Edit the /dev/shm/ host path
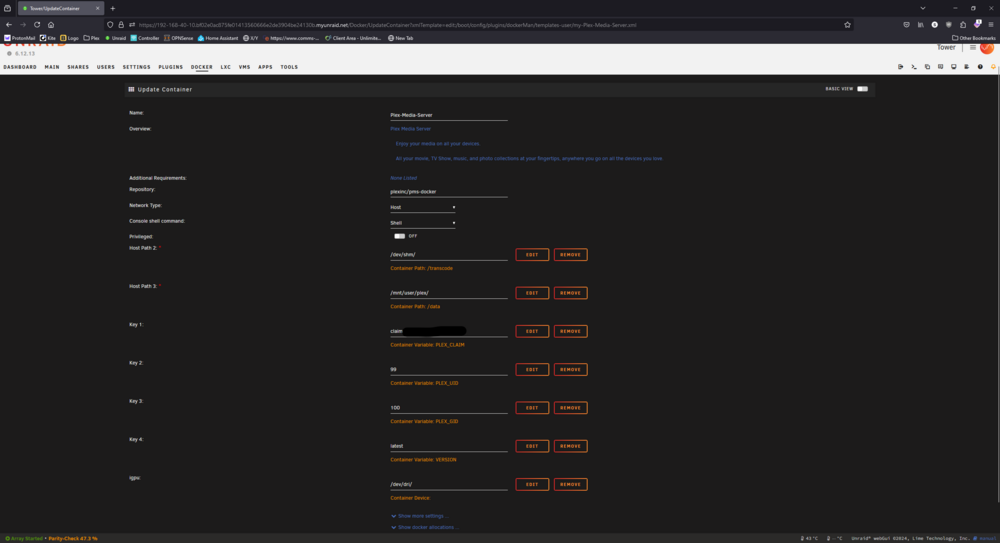Image resolution: width=1000 pixels, height=543 pixels. click(x=532, y=255)
